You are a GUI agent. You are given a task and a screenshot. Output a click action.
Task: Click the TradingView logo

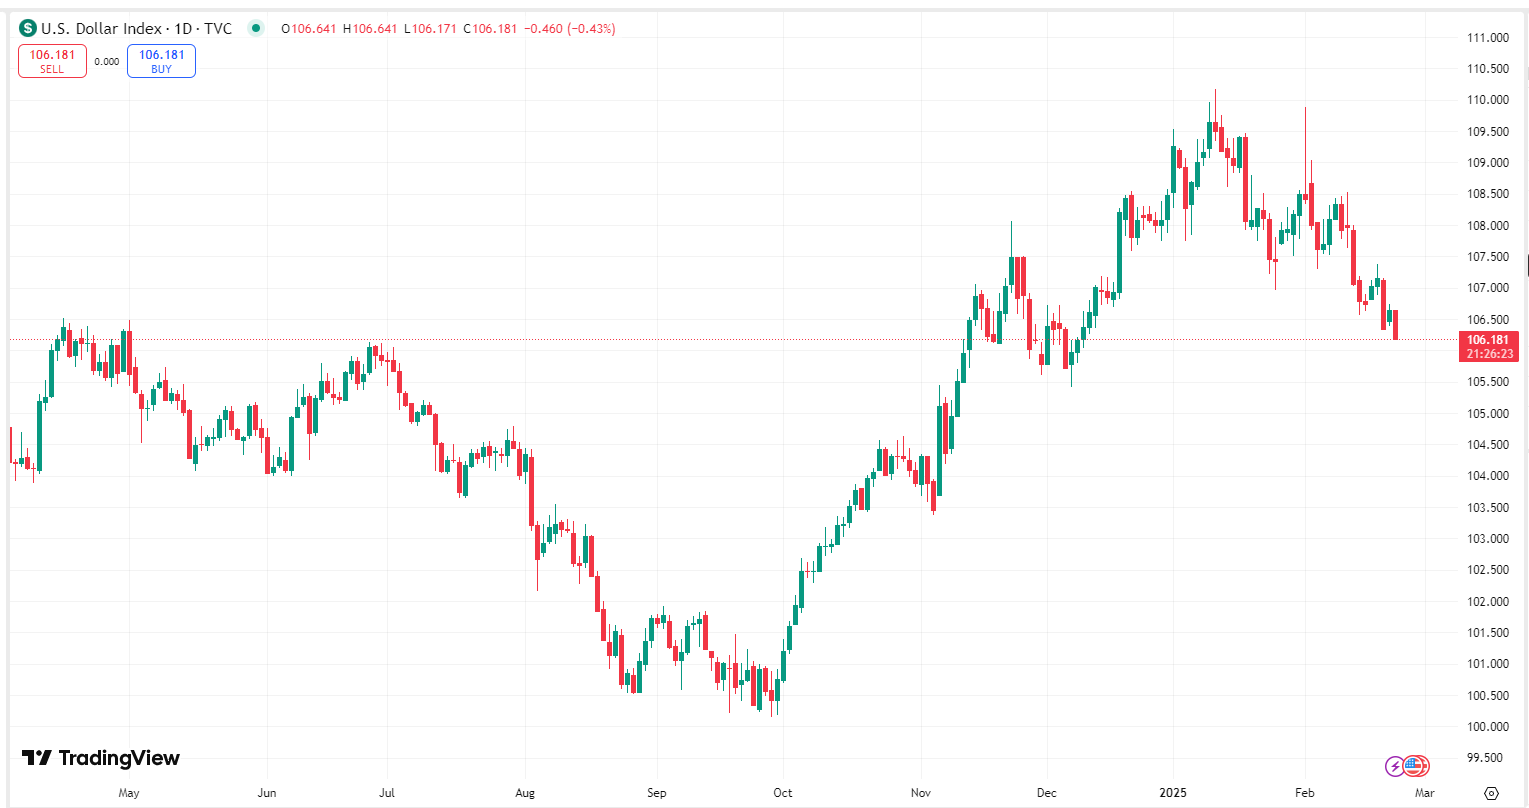tap(101, 758)
